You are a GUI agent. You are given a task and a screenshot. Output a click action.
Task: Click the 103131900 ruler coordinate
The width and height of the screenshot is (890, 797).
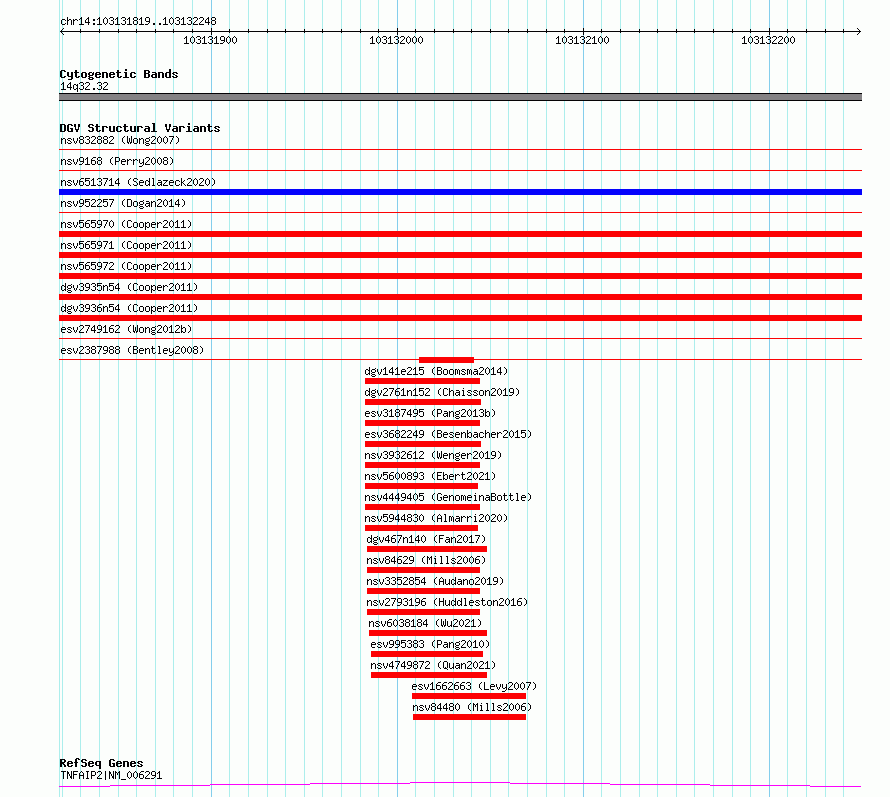210,40
